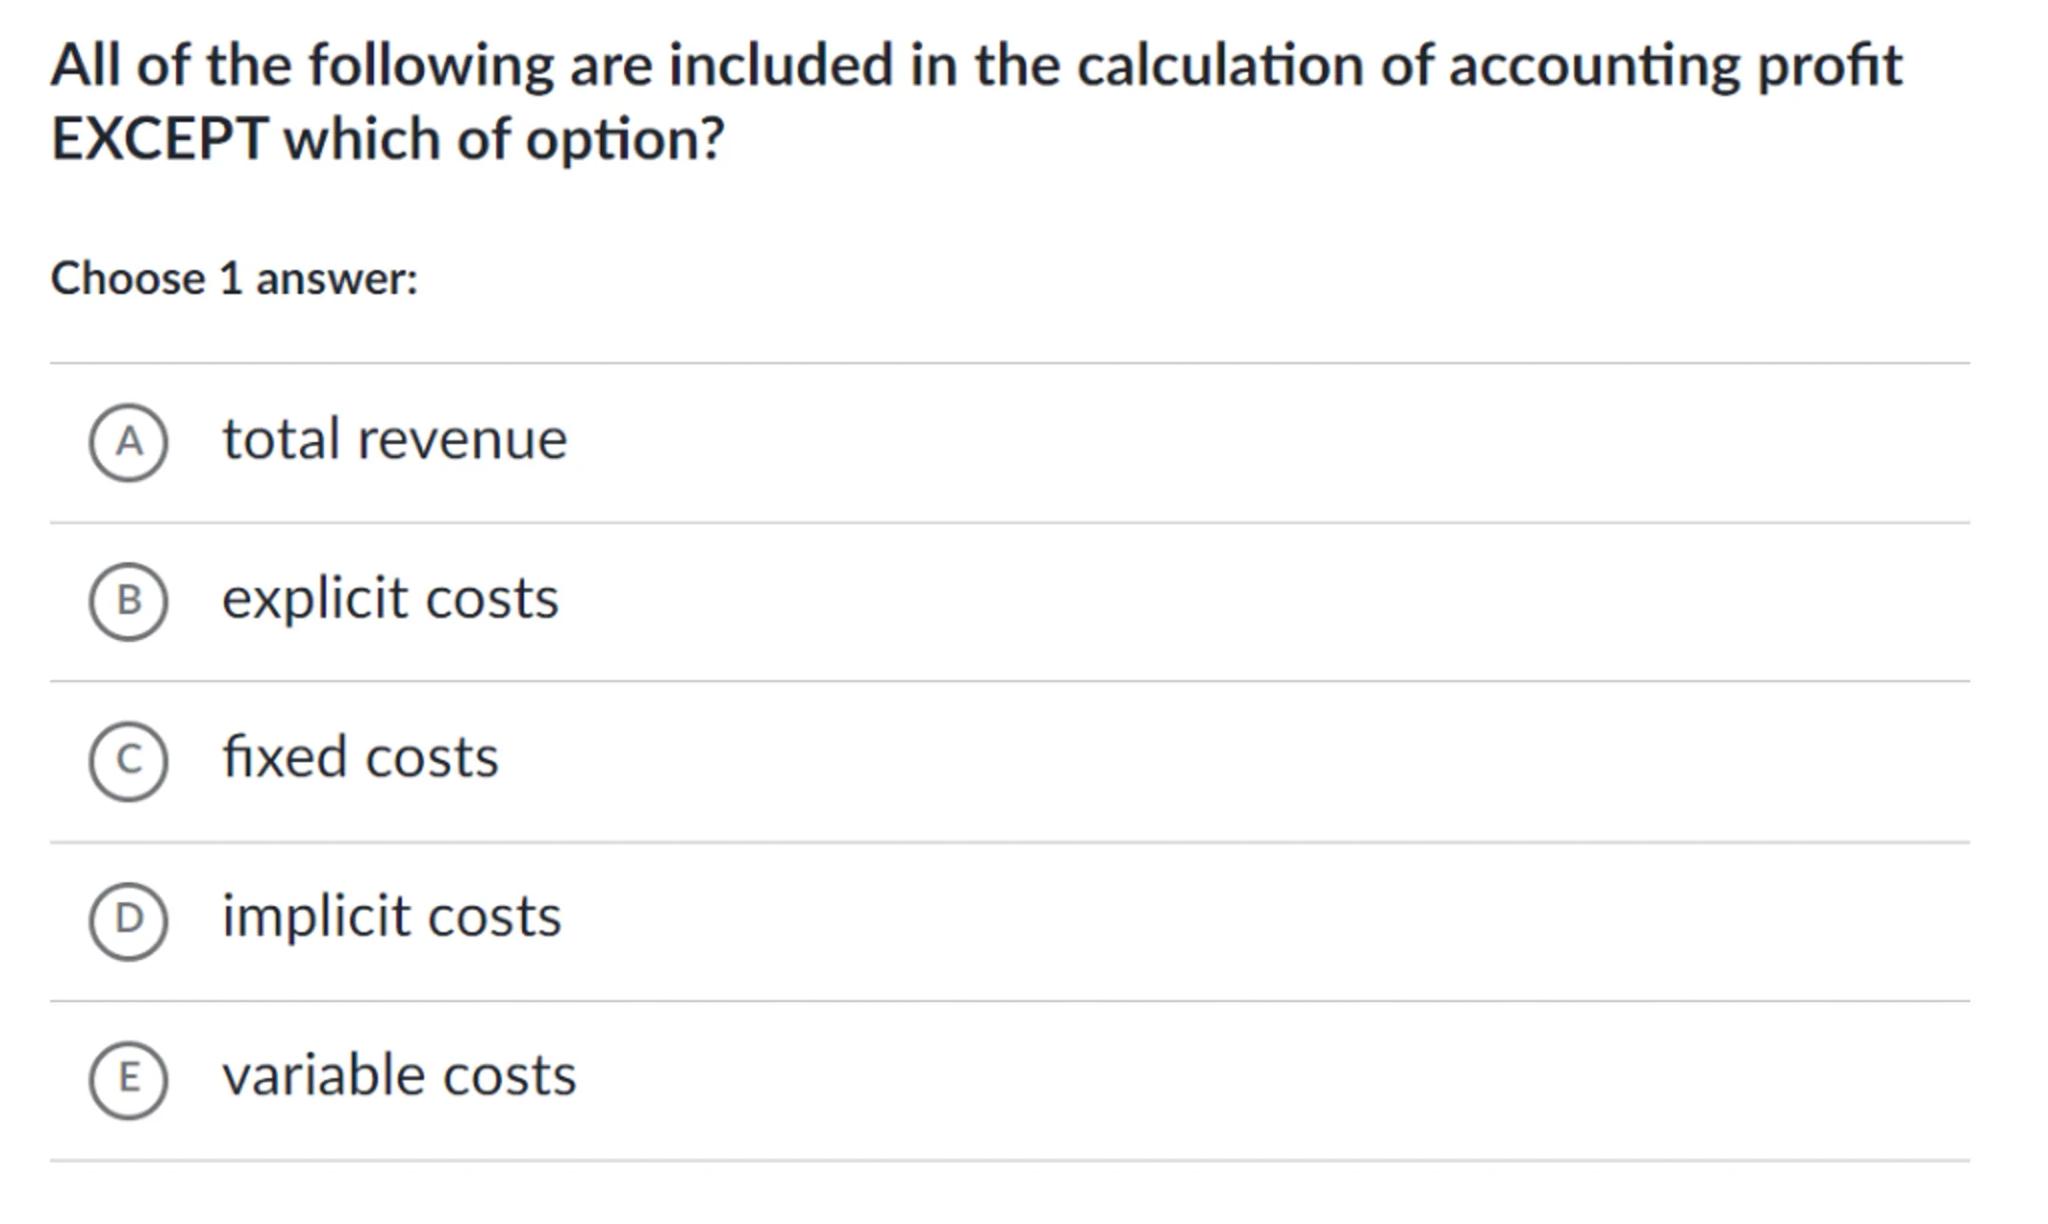Click blank row area beside "explicit costs"
Image resolution: width=2048 pixels, height=1224 pixels.
tap(1200, 601)
